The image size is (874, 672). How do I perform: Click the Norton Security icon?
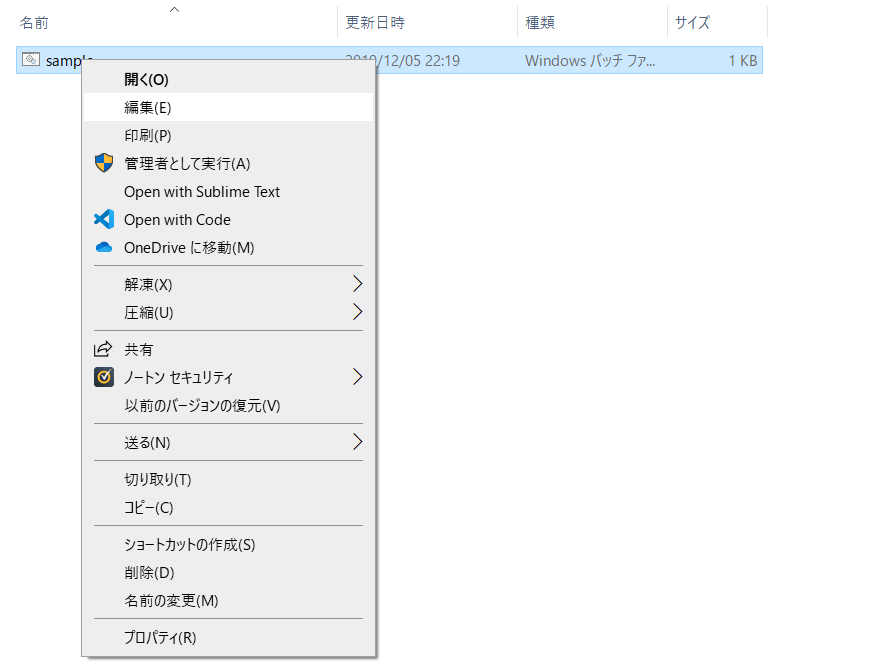(x=104, y=377)
